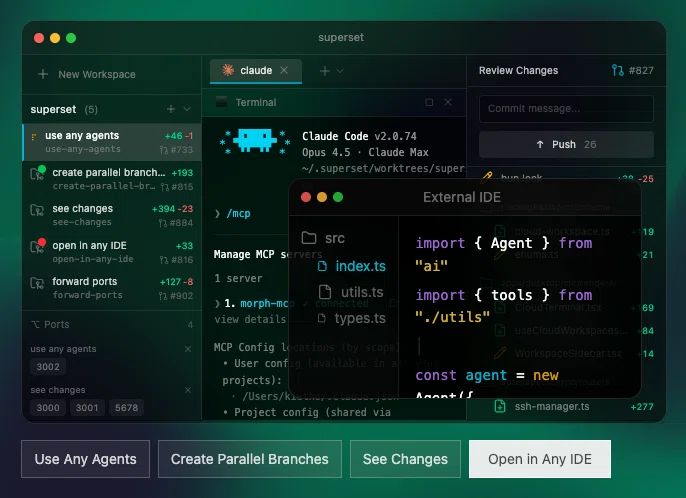
Task: Click the edit pencil icon beside bun.lock
Action: pyautogui.click(x=486, y=176)
